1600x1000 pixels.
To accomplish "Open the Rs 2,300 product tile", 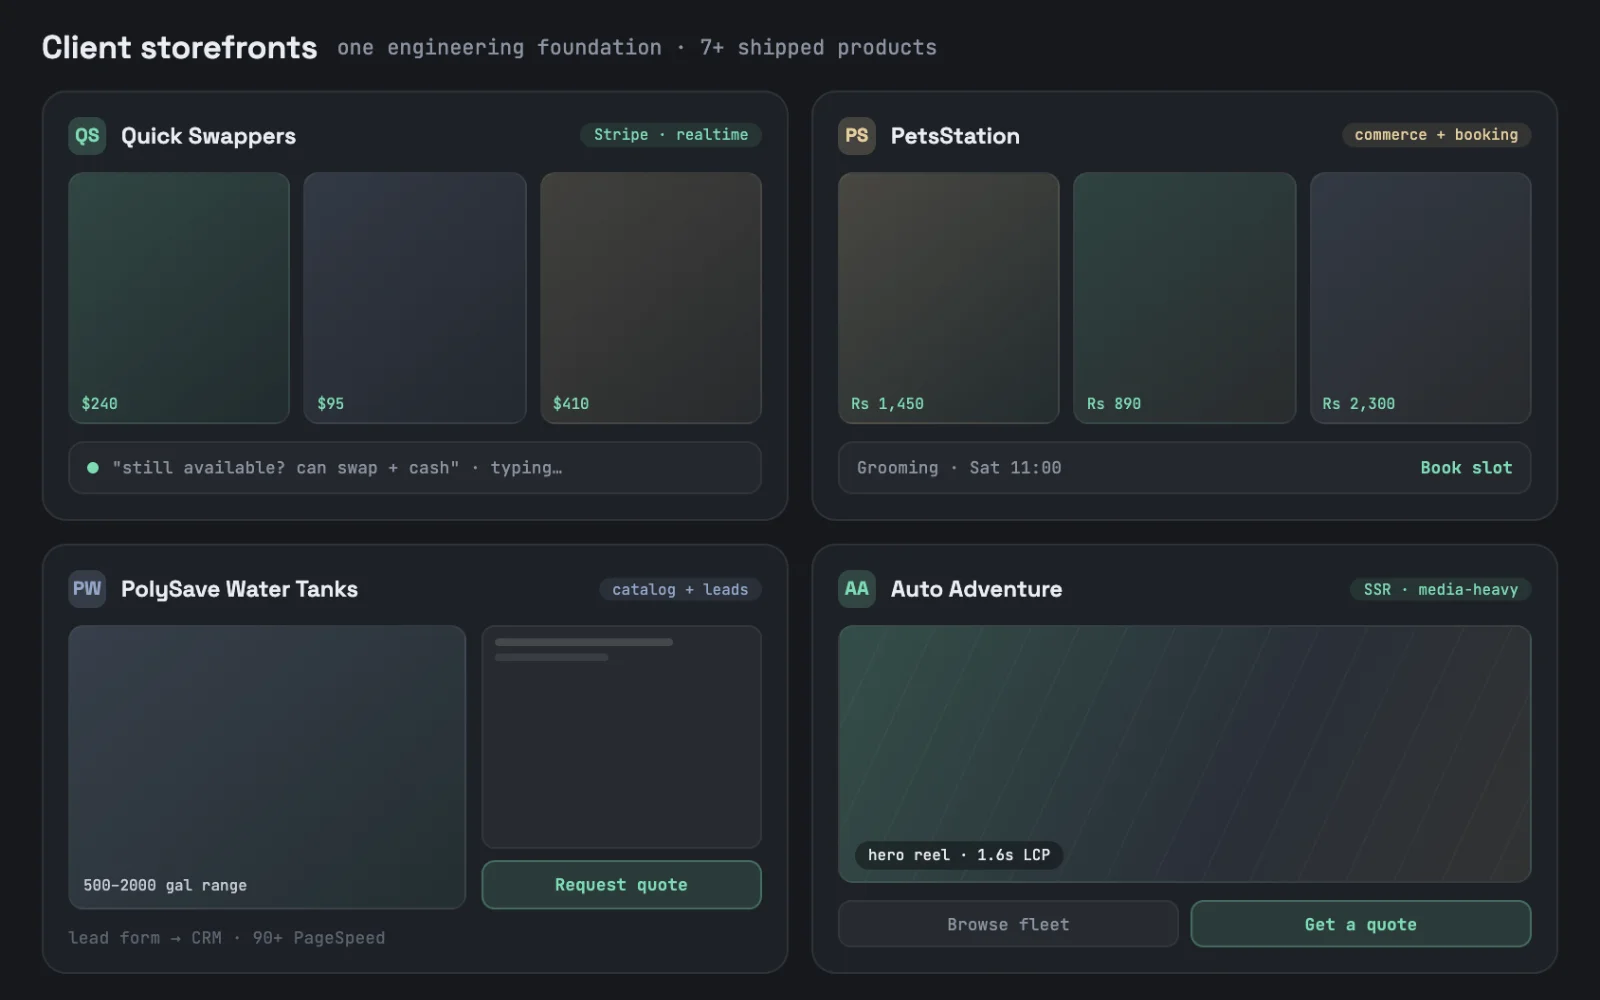I will click(1421, 298).
